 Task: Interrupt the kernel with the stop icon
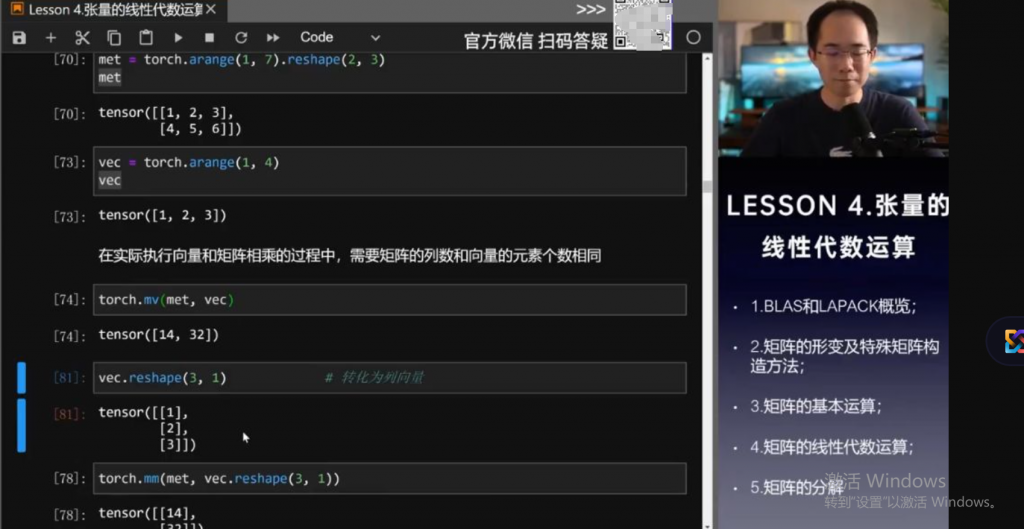(x=209, y=38)
